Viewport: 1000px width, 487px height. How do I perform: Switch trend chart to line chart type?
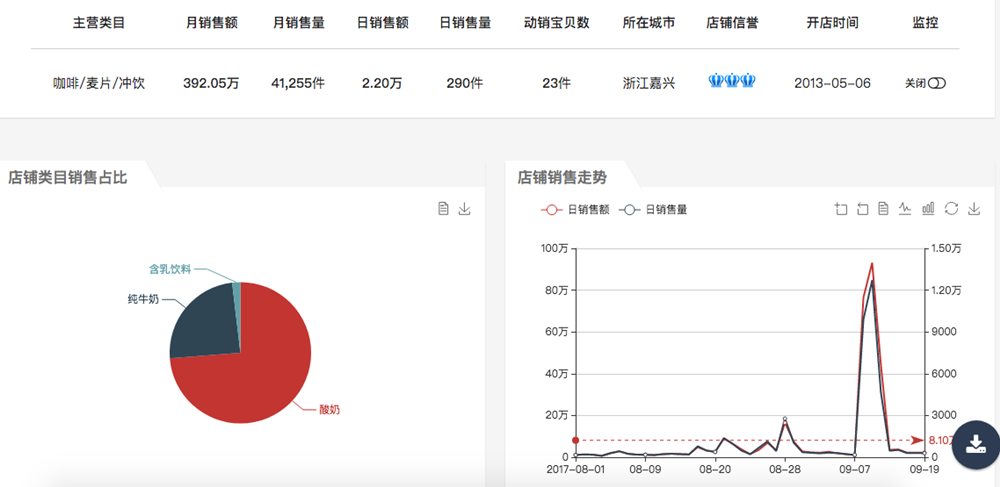point(906,209)
